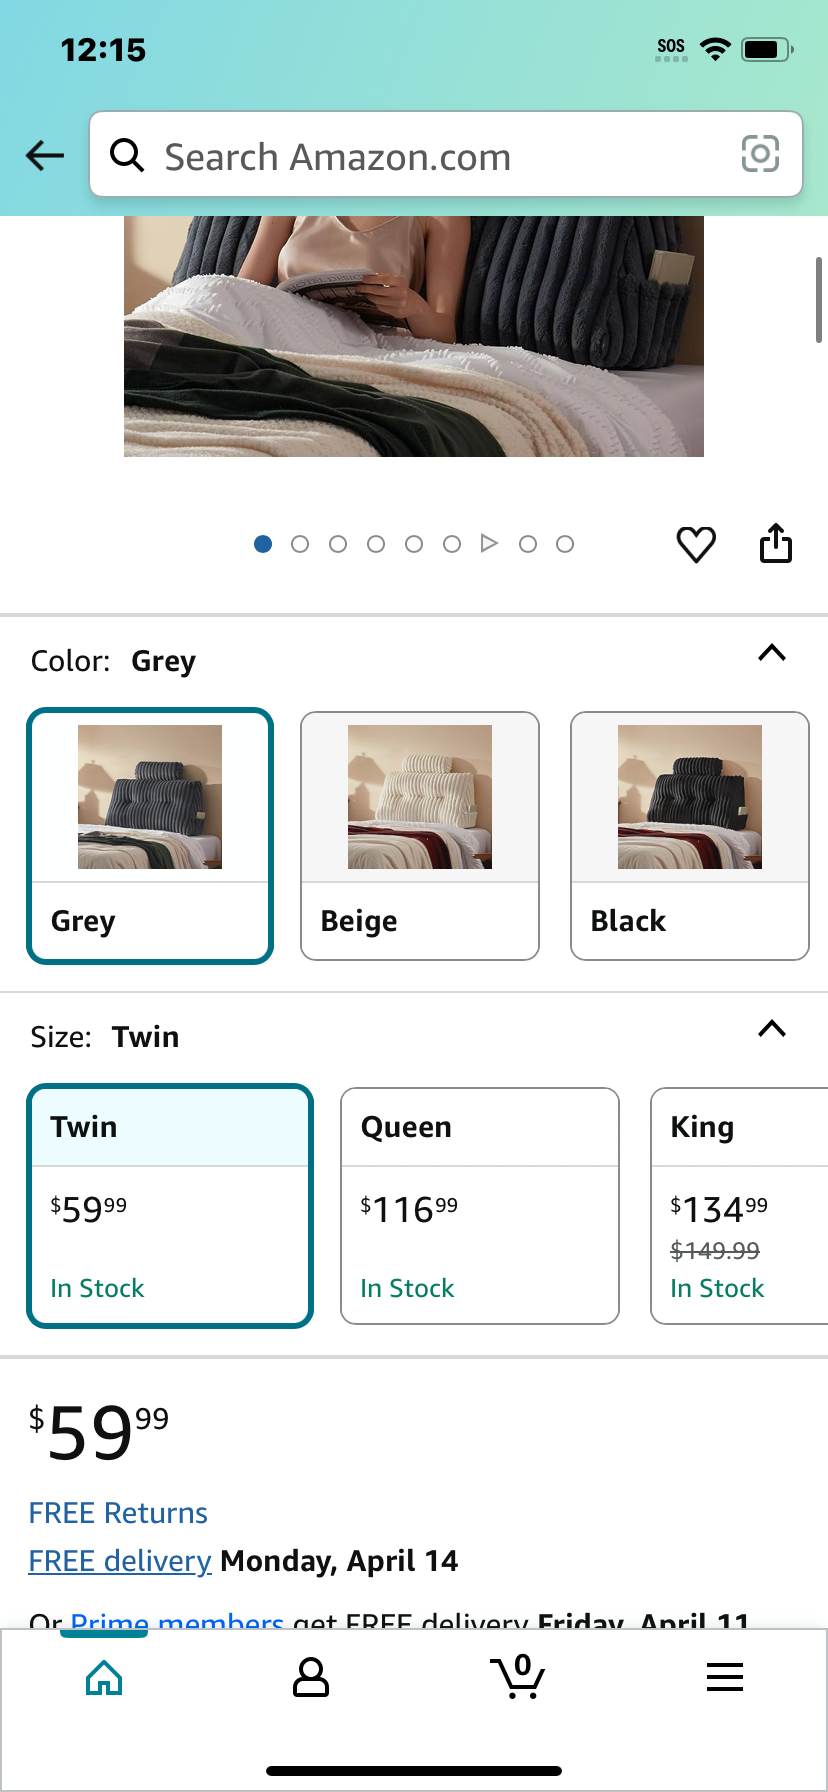
Task: Tap the share icon
Action: (776, 544)
